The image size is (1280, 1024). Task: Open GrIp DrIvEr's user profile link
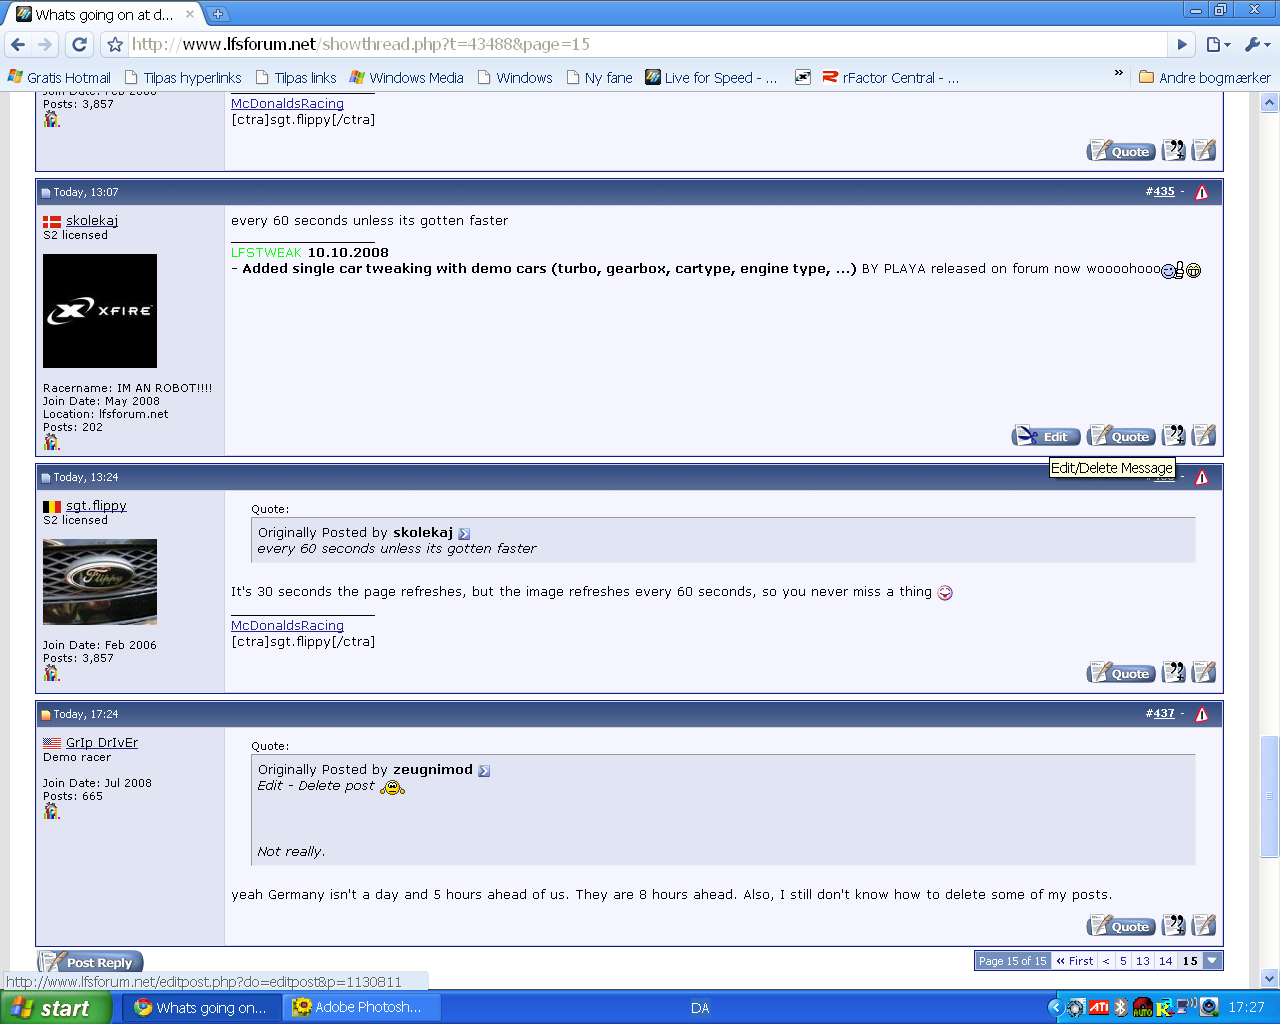coord(102,743)
